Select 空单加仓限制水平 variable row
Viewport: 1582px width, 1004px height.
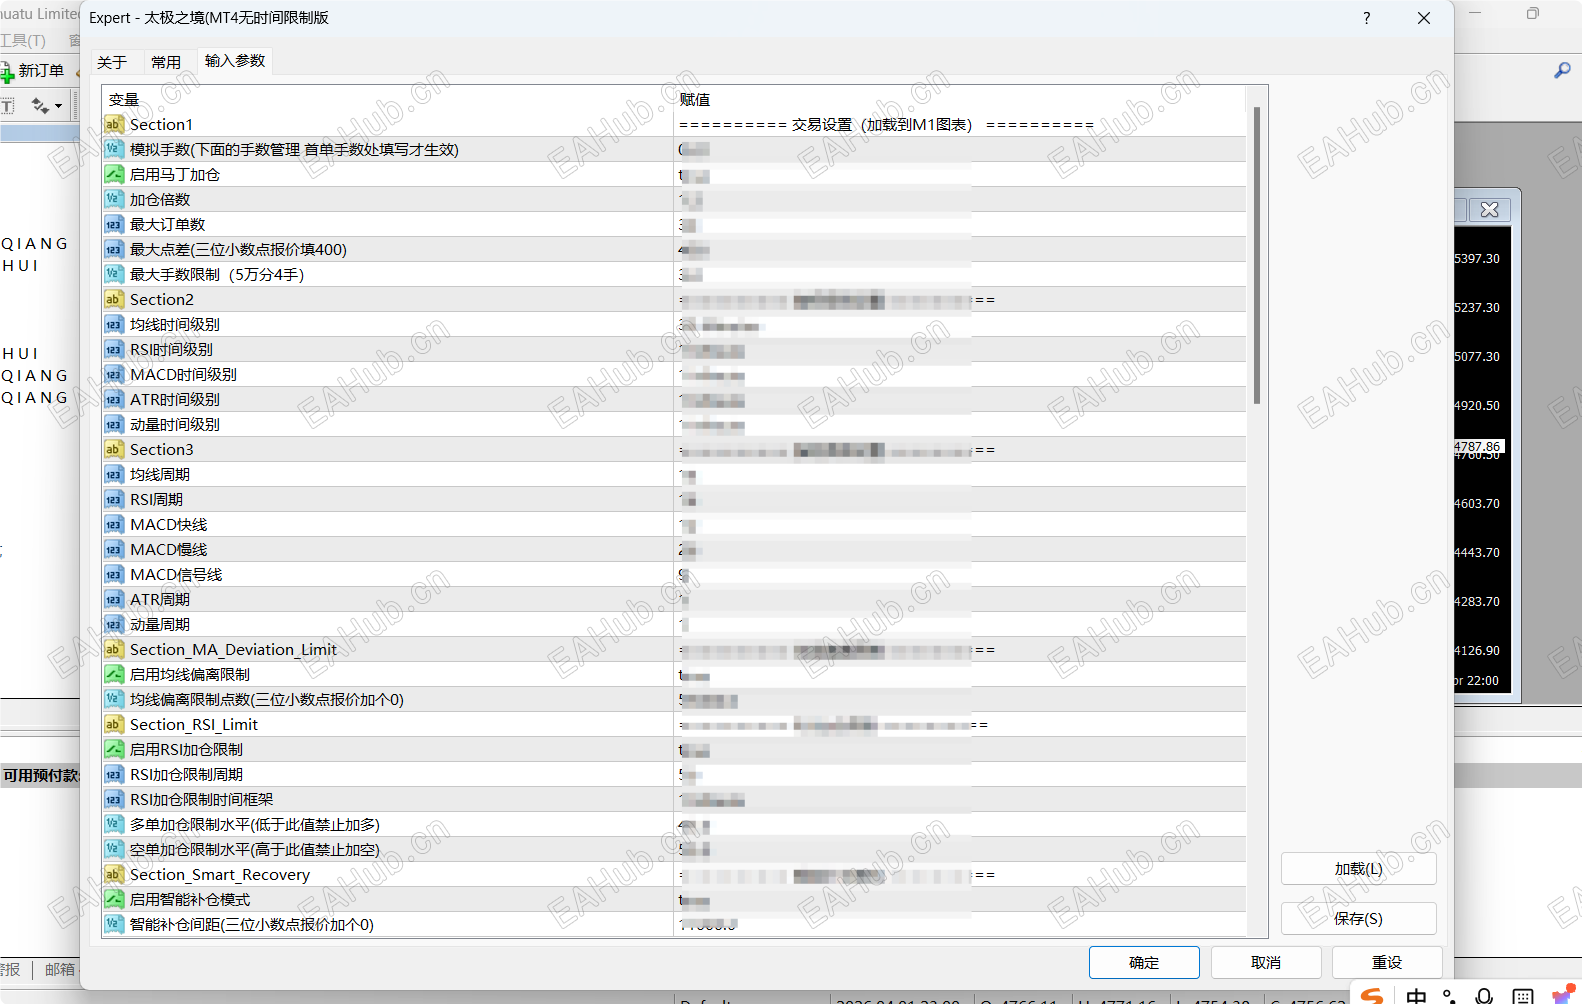(x=674, y=849)
